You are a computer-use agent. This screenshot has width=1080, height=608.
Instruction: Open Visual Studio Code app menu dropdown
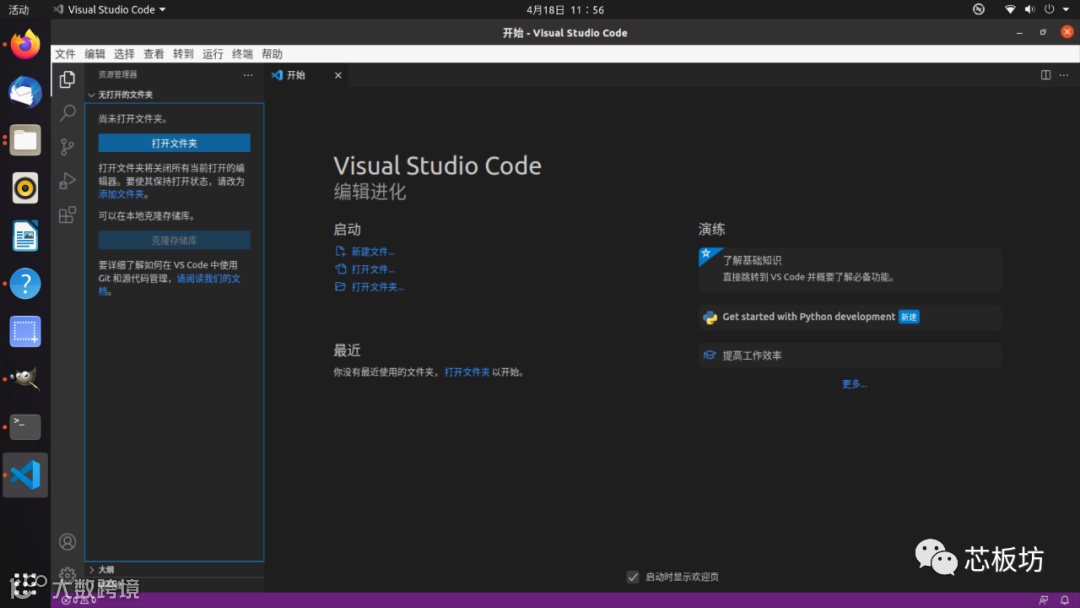[110, 10]
